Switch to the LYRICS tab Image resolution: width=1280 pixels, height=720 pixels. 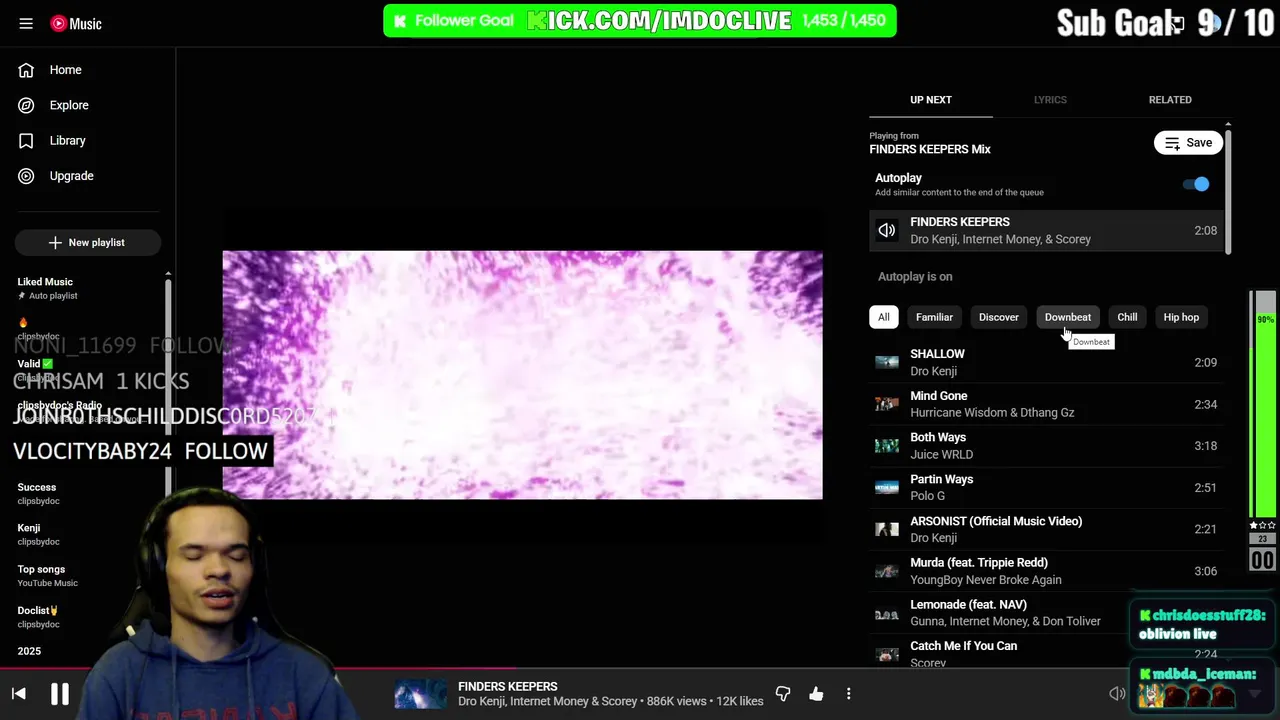[x=1050, y=100]
